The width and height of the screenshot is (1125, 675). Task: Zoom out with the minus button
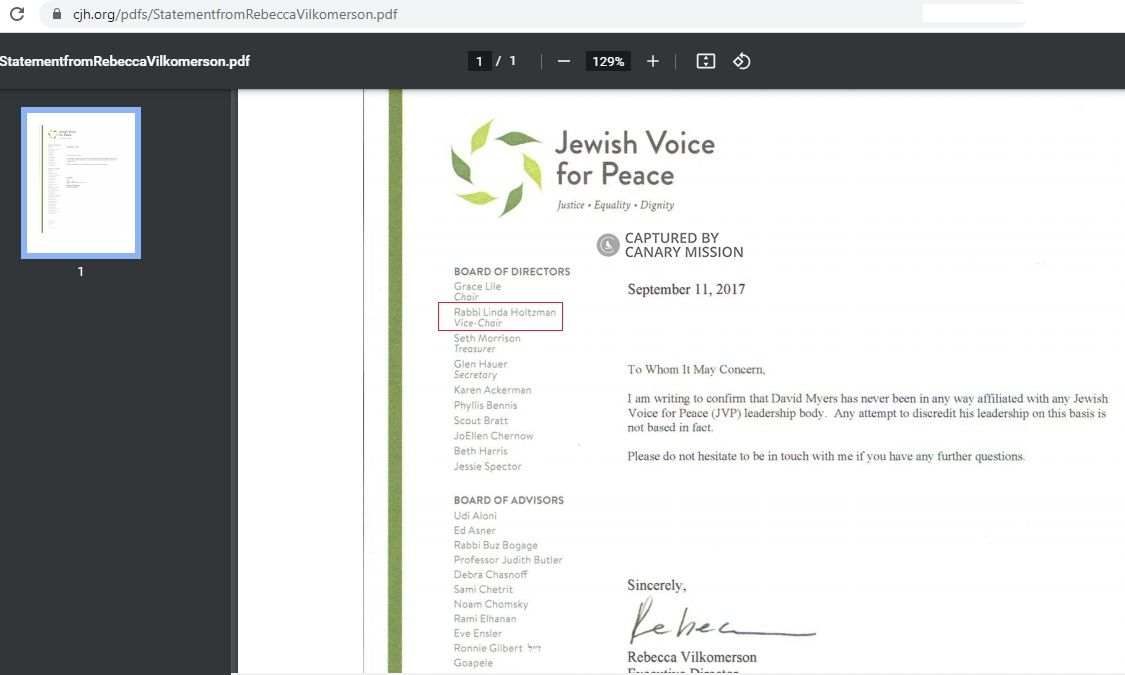pyautogui.click(x=564, y=61)
